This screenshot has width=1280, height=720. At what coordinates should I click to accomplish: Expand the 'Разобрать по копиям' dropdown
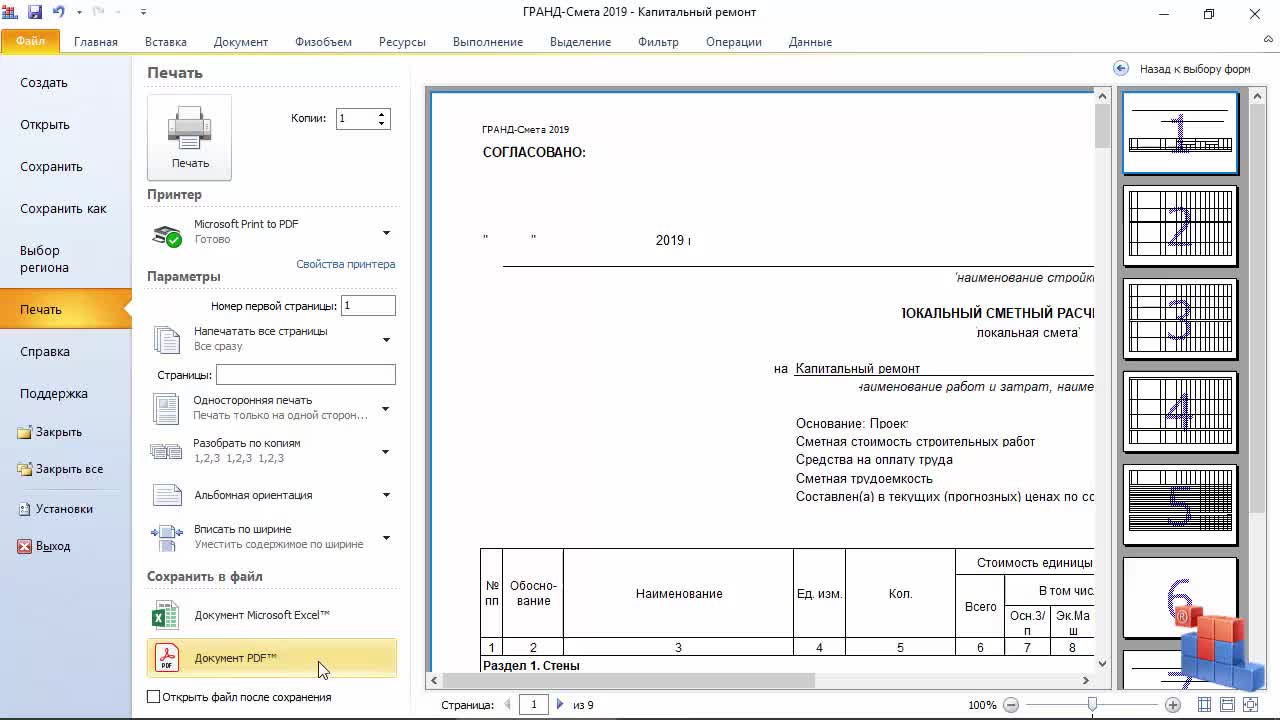coord(386,452)
